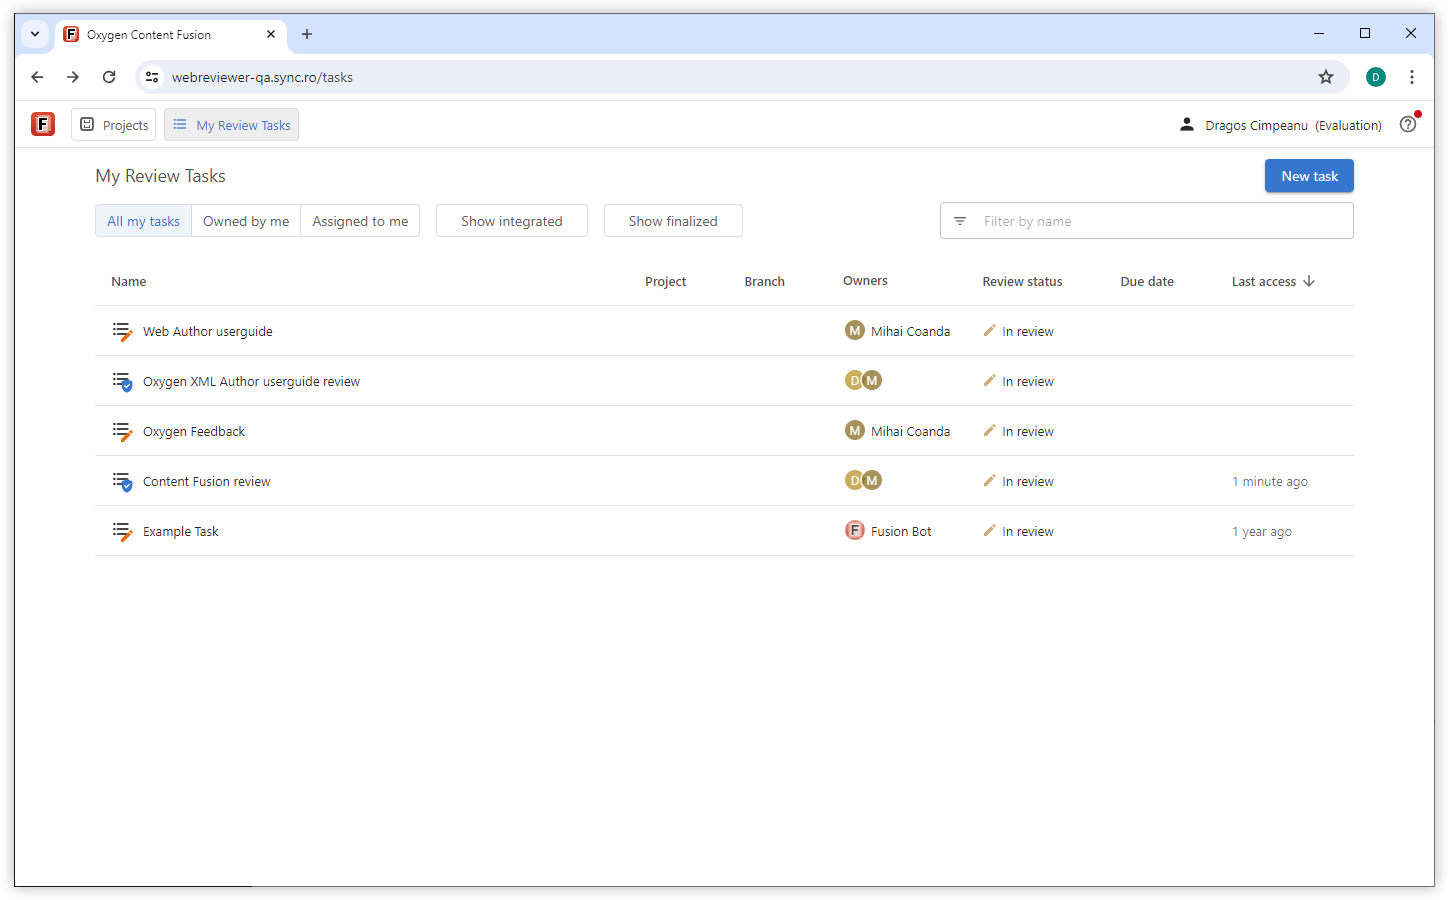Open the Web Author userguide task

pos(208,332)
